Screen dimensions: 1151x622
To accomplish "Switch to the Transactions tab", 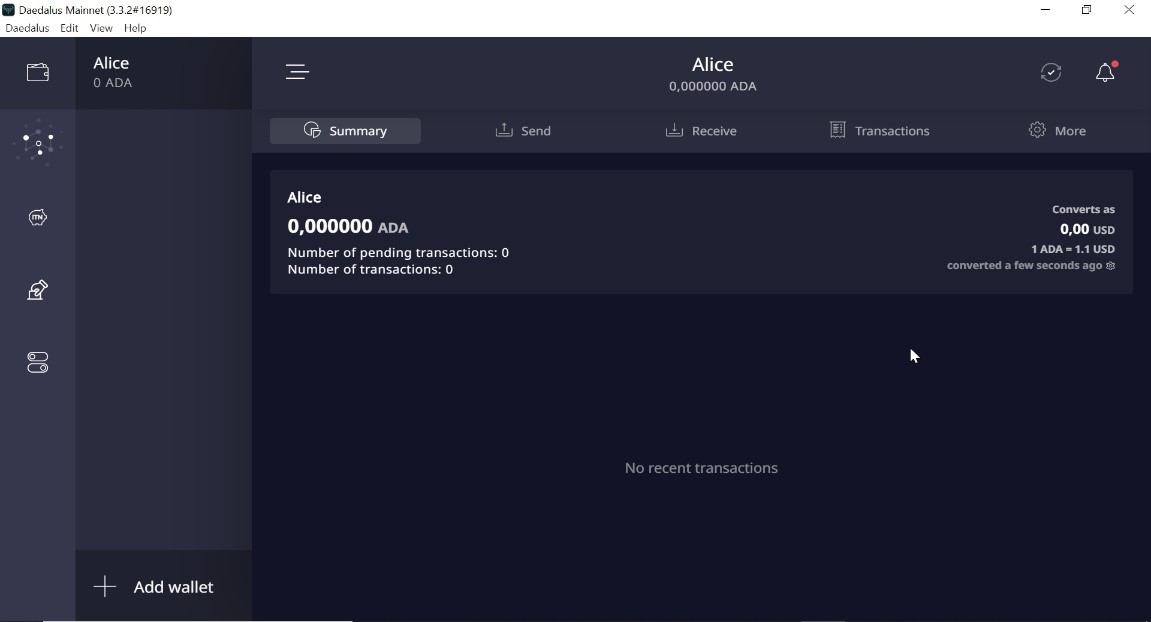I will pos(879,131).
